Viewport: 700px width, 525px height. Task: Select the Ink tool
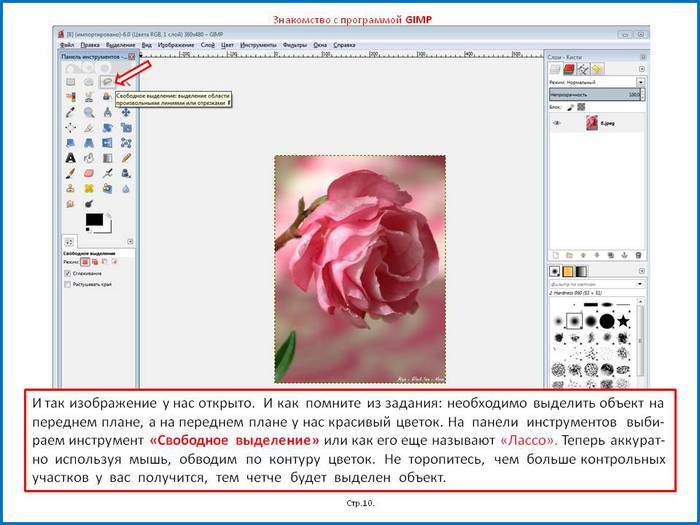126,173
